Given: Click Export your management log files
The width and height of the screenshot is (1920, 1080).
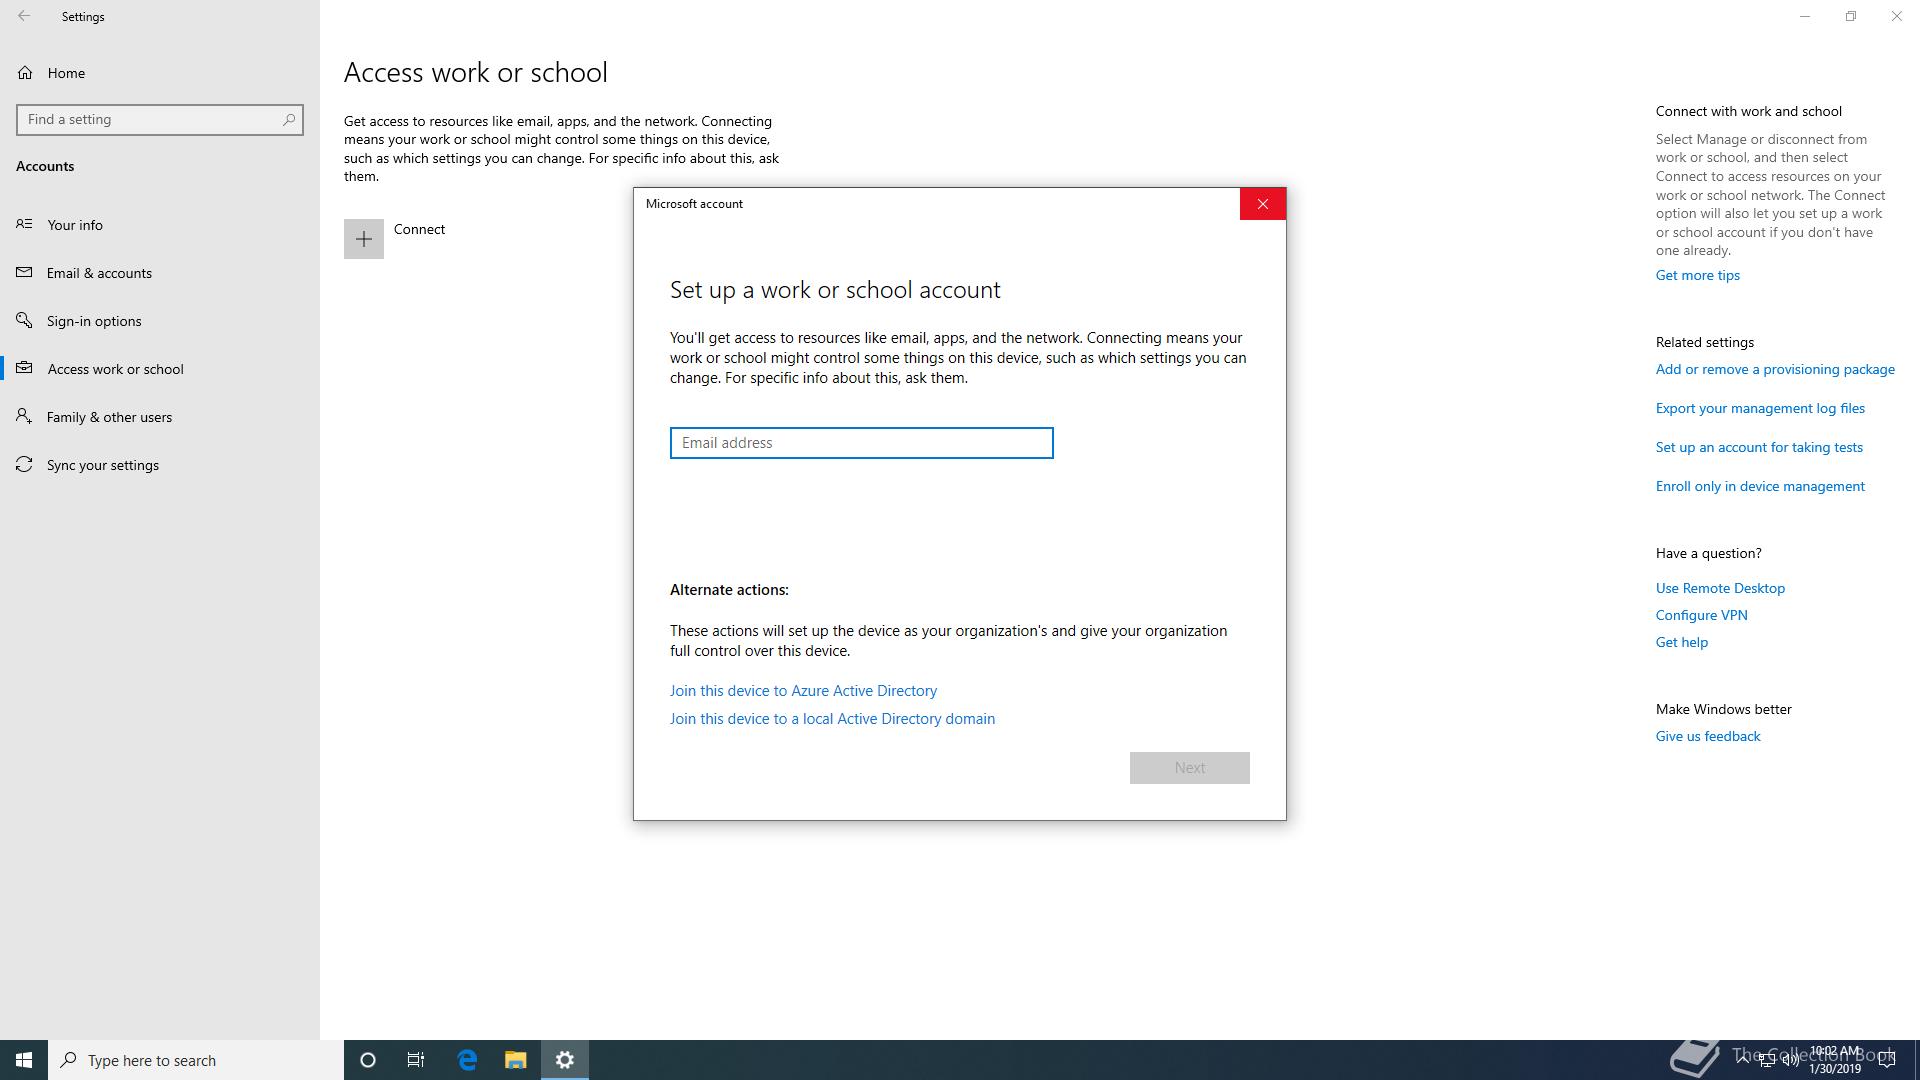Looking at the screenshot, I should [1760, 408].
